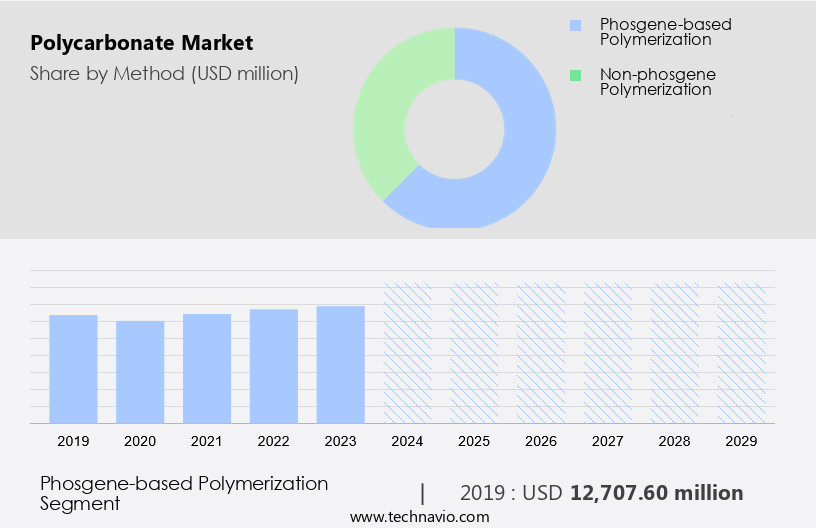Screen dimensions: 816x528
Task: Select the solid bar for 2020
Action: (x=140, y=372)
